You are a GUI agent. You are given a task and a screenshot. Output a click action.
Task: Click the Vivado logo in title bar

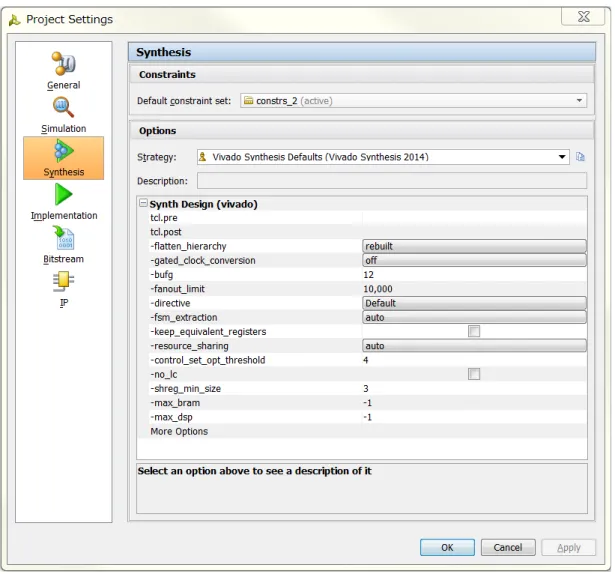[x=14, y=20]
